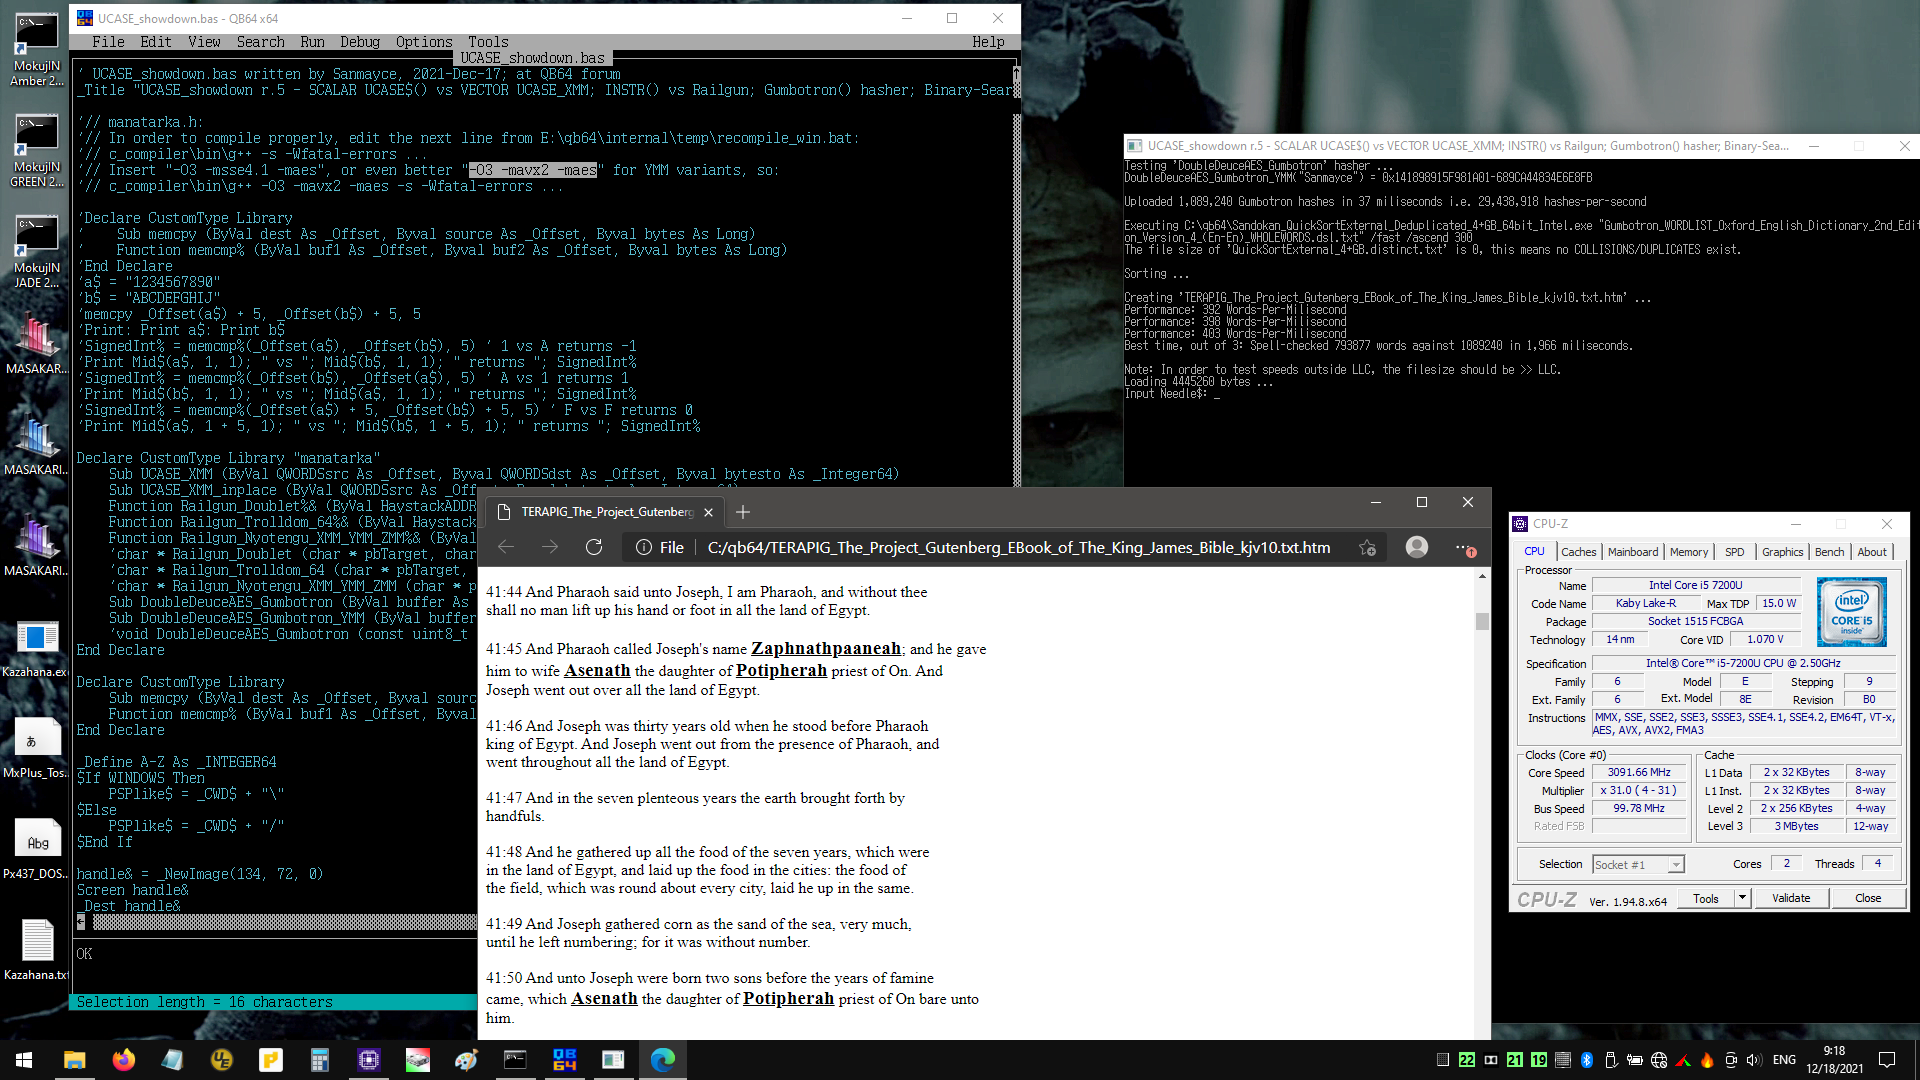Click the Validate button in CPU-Z
The height and width of the screenshot is (1080, 1920).
pos(1791,898)
